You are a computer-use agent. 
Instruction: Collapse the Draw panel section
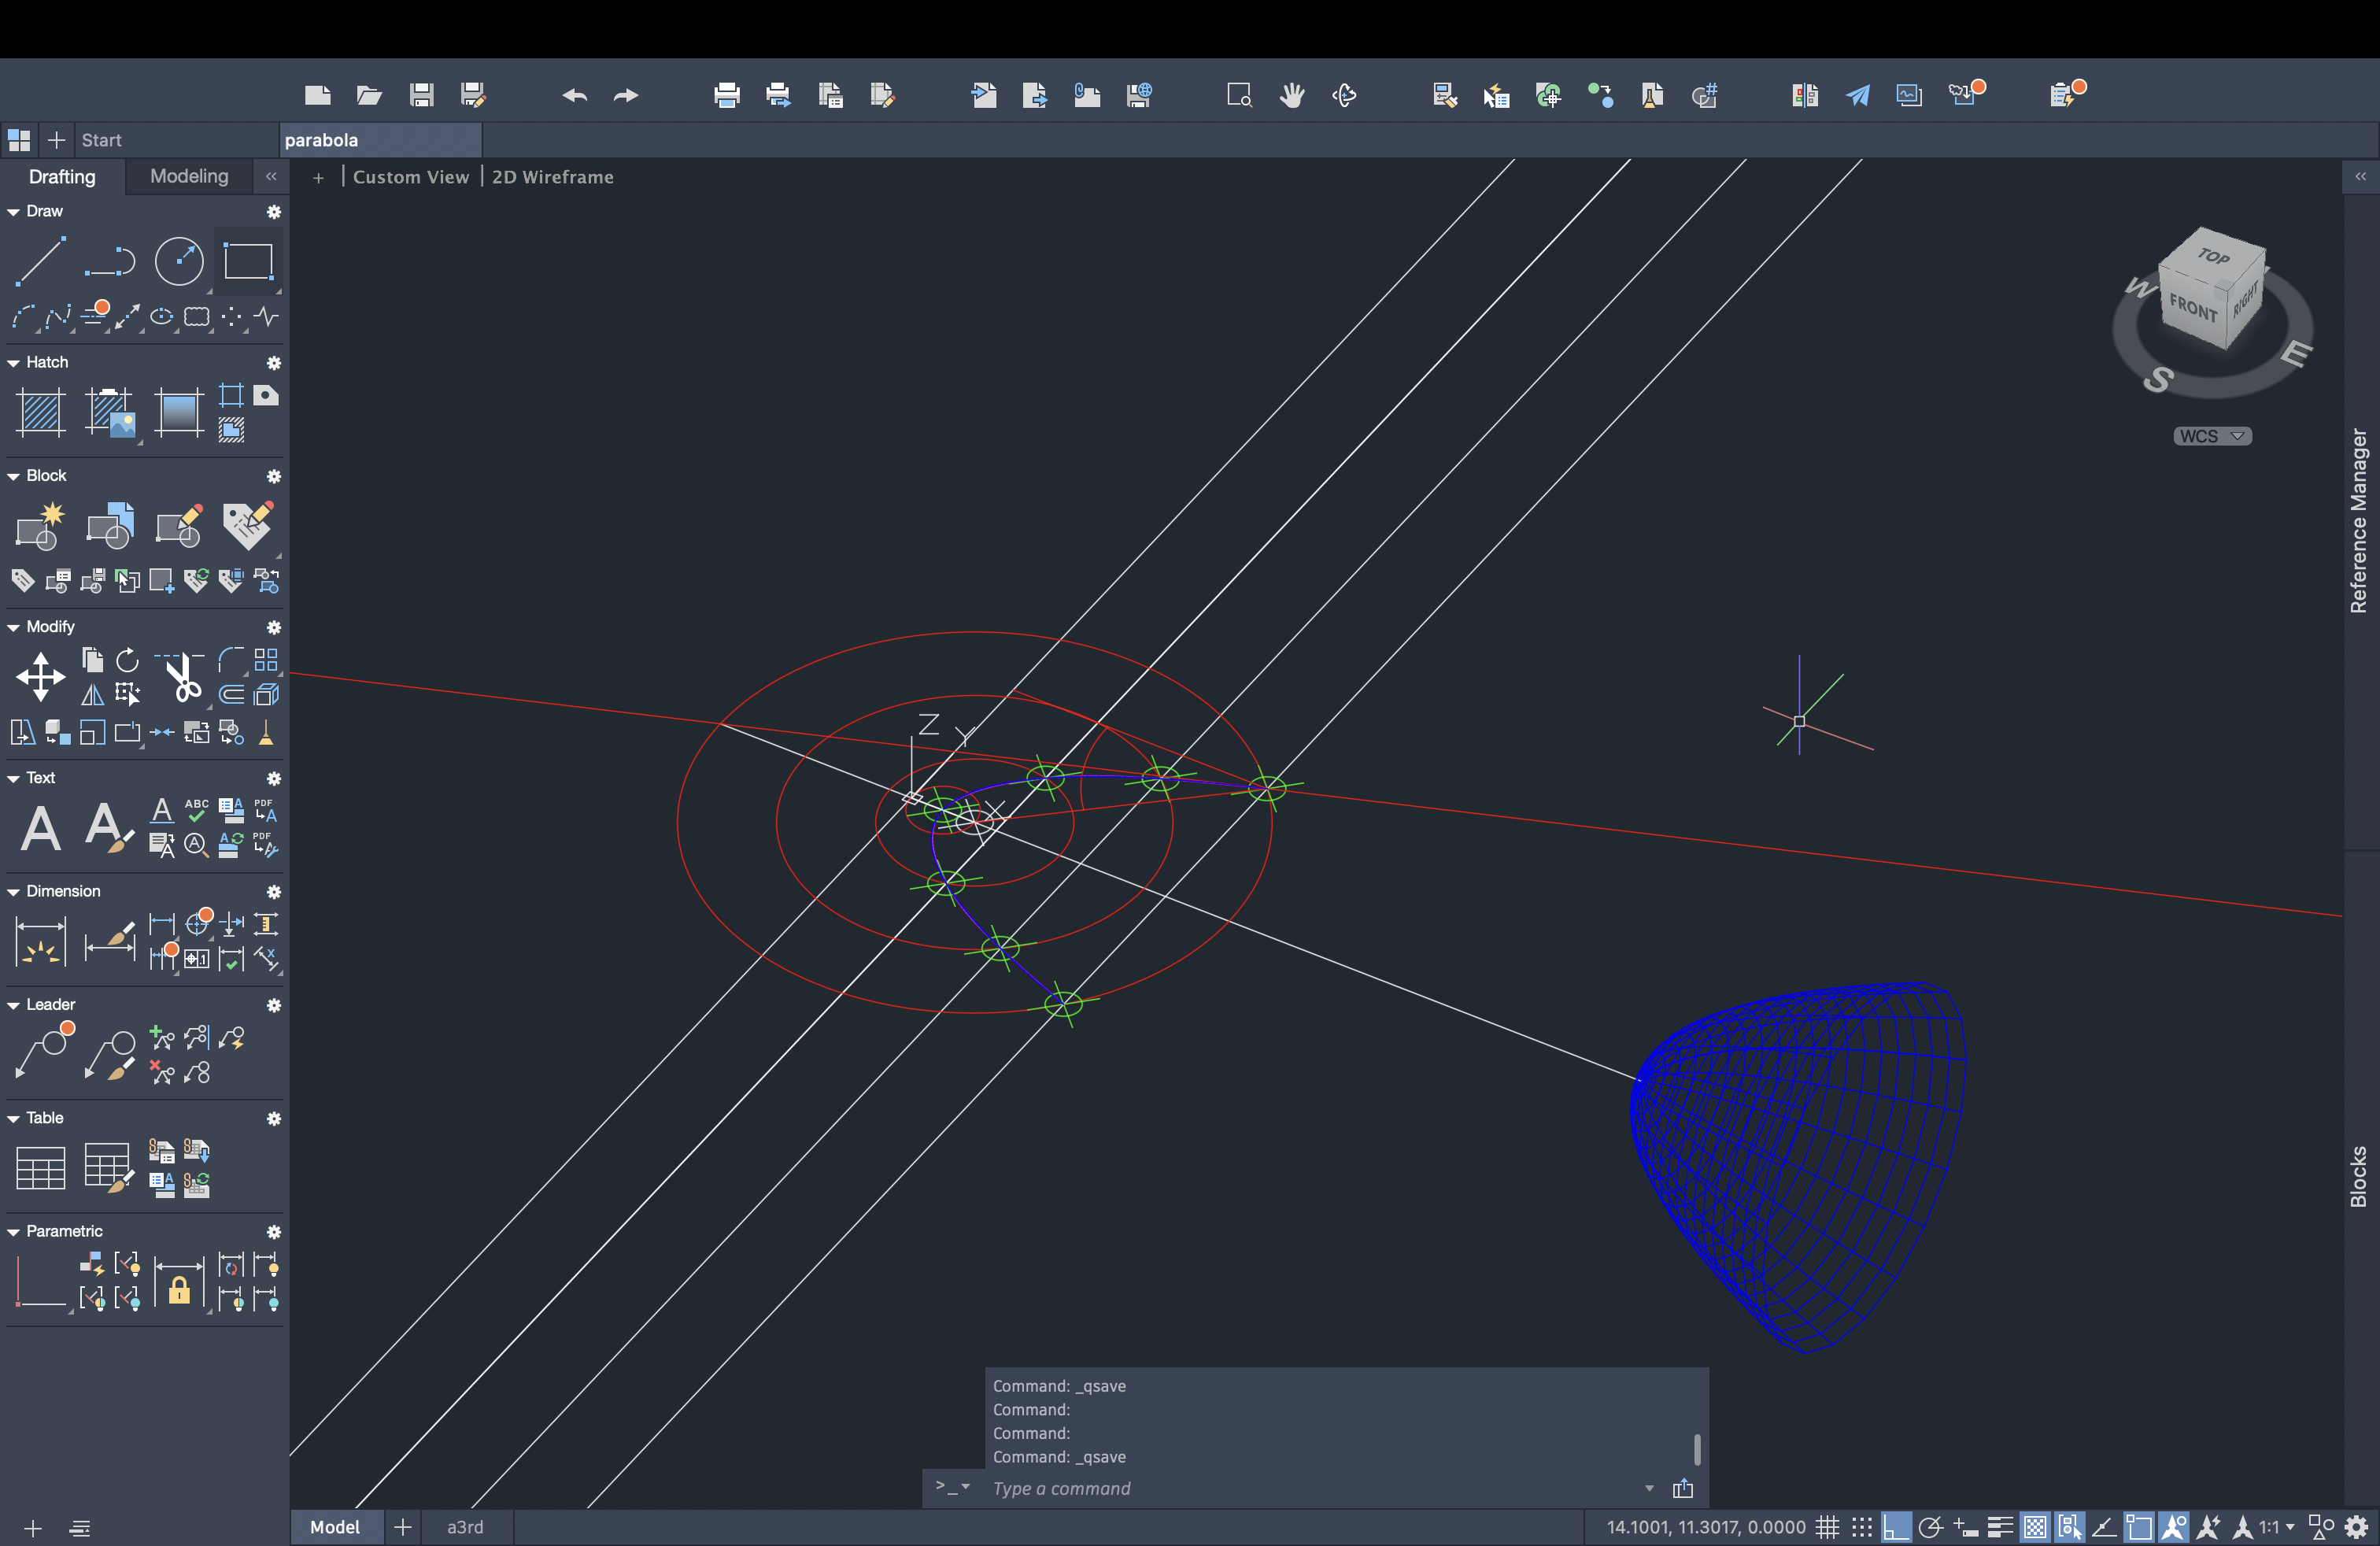click(x=14, y=212)
